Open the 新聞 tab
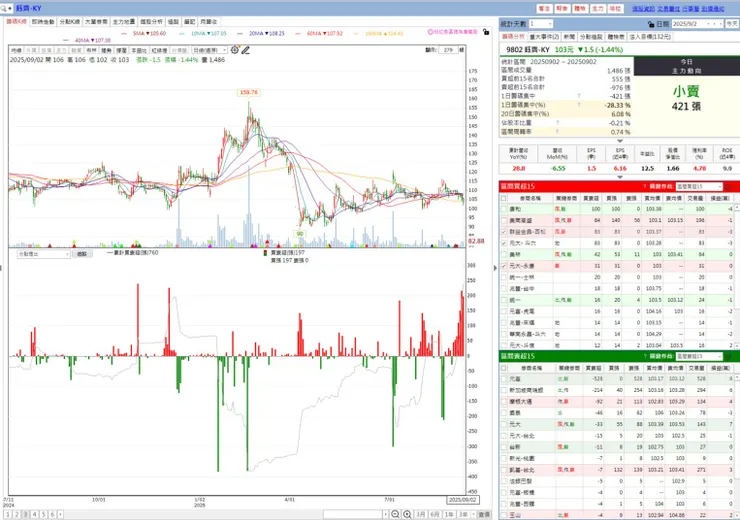The height and width of the screenshot is (520, 740). [569, 36]
